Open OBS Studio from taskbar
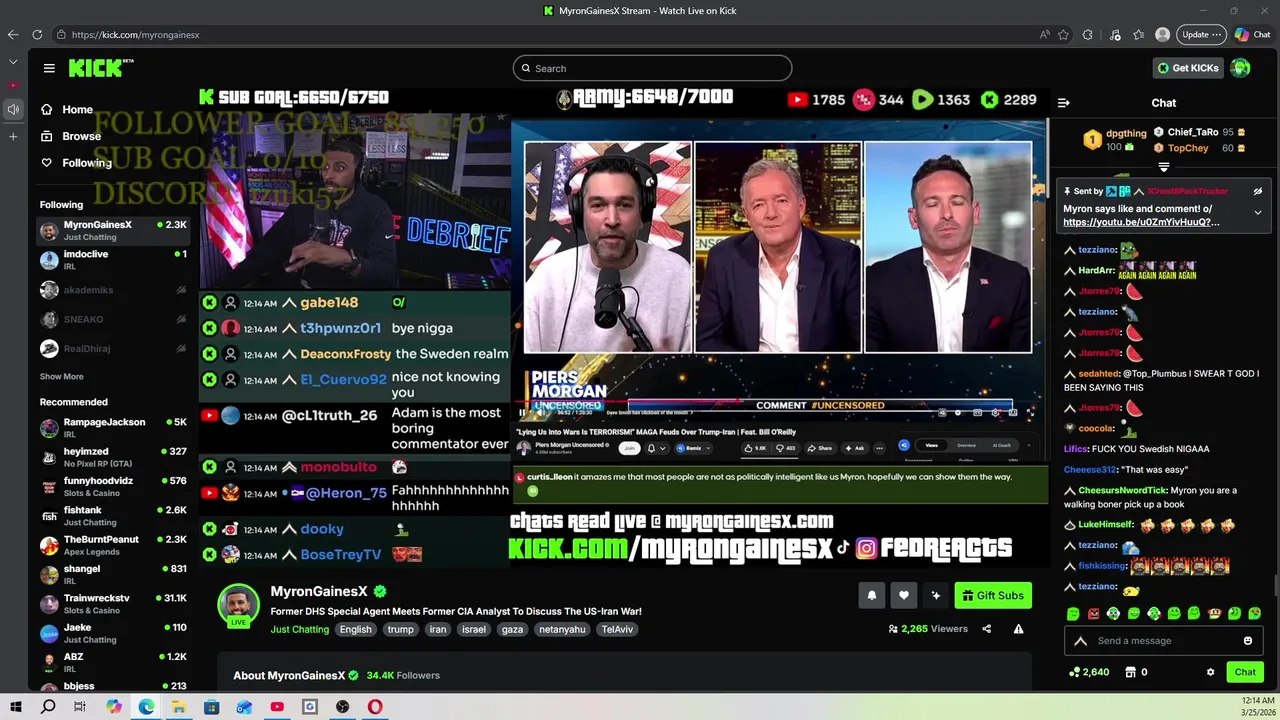This screenshot has height=720, width=1280. [x=343, y=707]
